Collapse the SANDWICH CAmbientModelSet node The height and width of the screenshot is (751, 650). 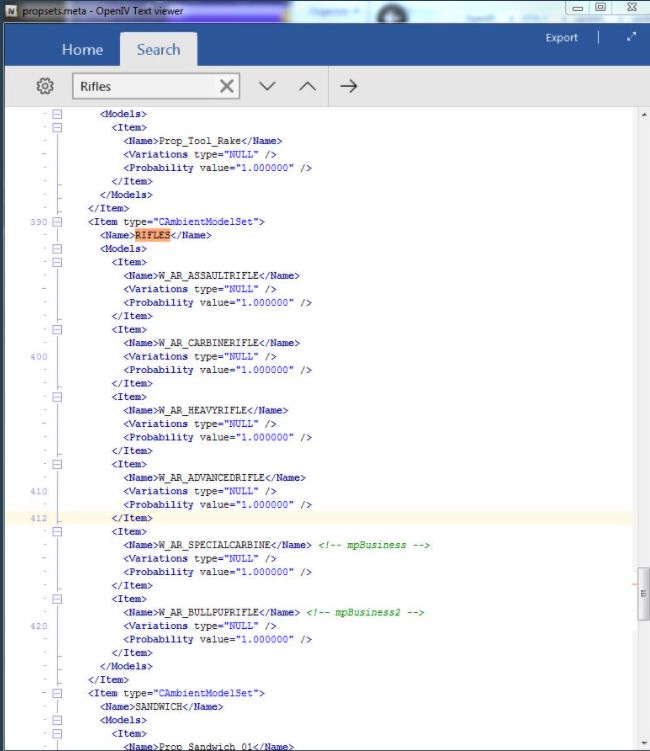(x=57, y=693)
